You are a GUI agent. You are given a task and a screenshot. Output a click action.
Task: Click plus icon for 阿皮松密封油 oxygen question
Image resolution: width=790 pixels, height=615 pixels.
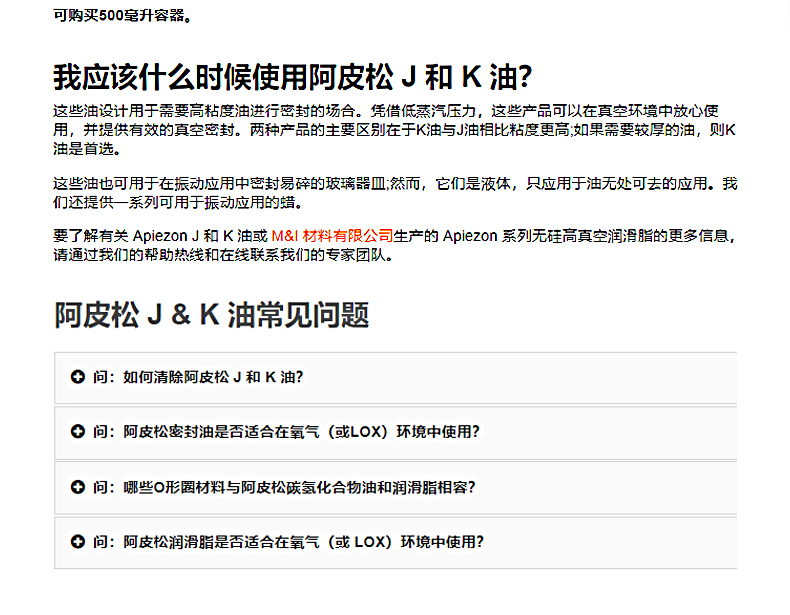(78, 432)
